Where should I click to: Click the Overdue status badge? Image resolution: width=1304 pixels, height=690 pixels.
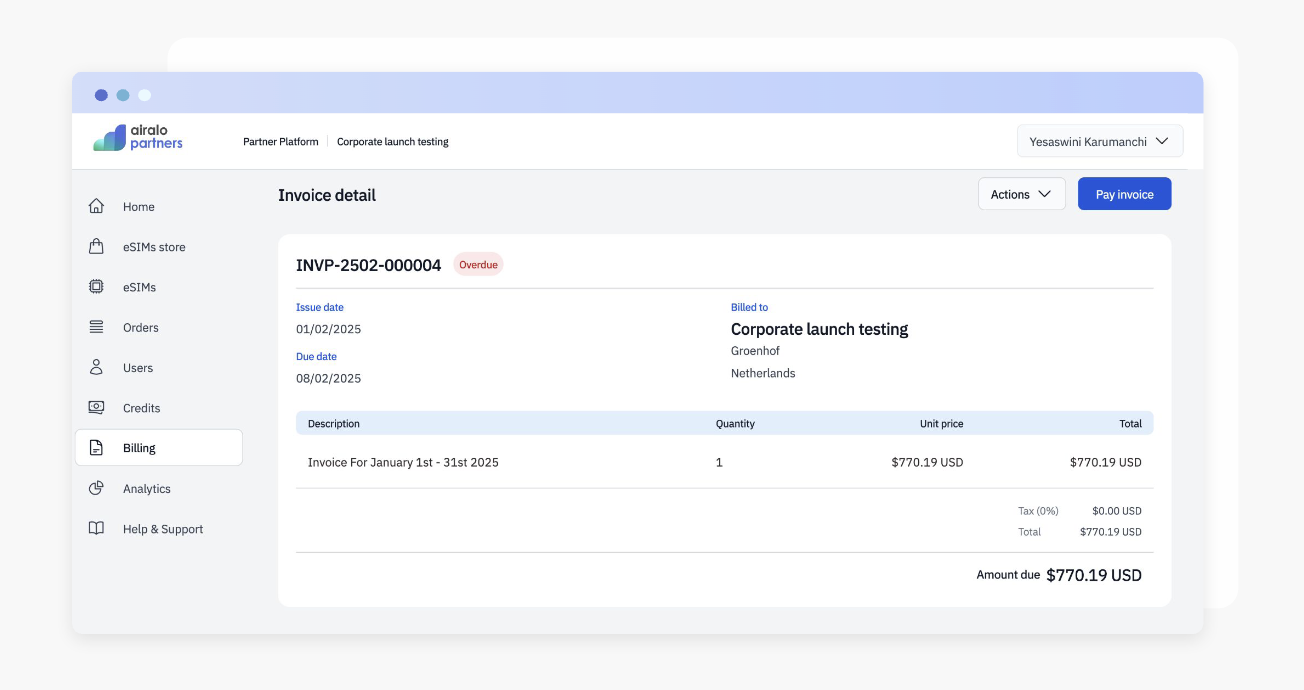coord(478,264)
